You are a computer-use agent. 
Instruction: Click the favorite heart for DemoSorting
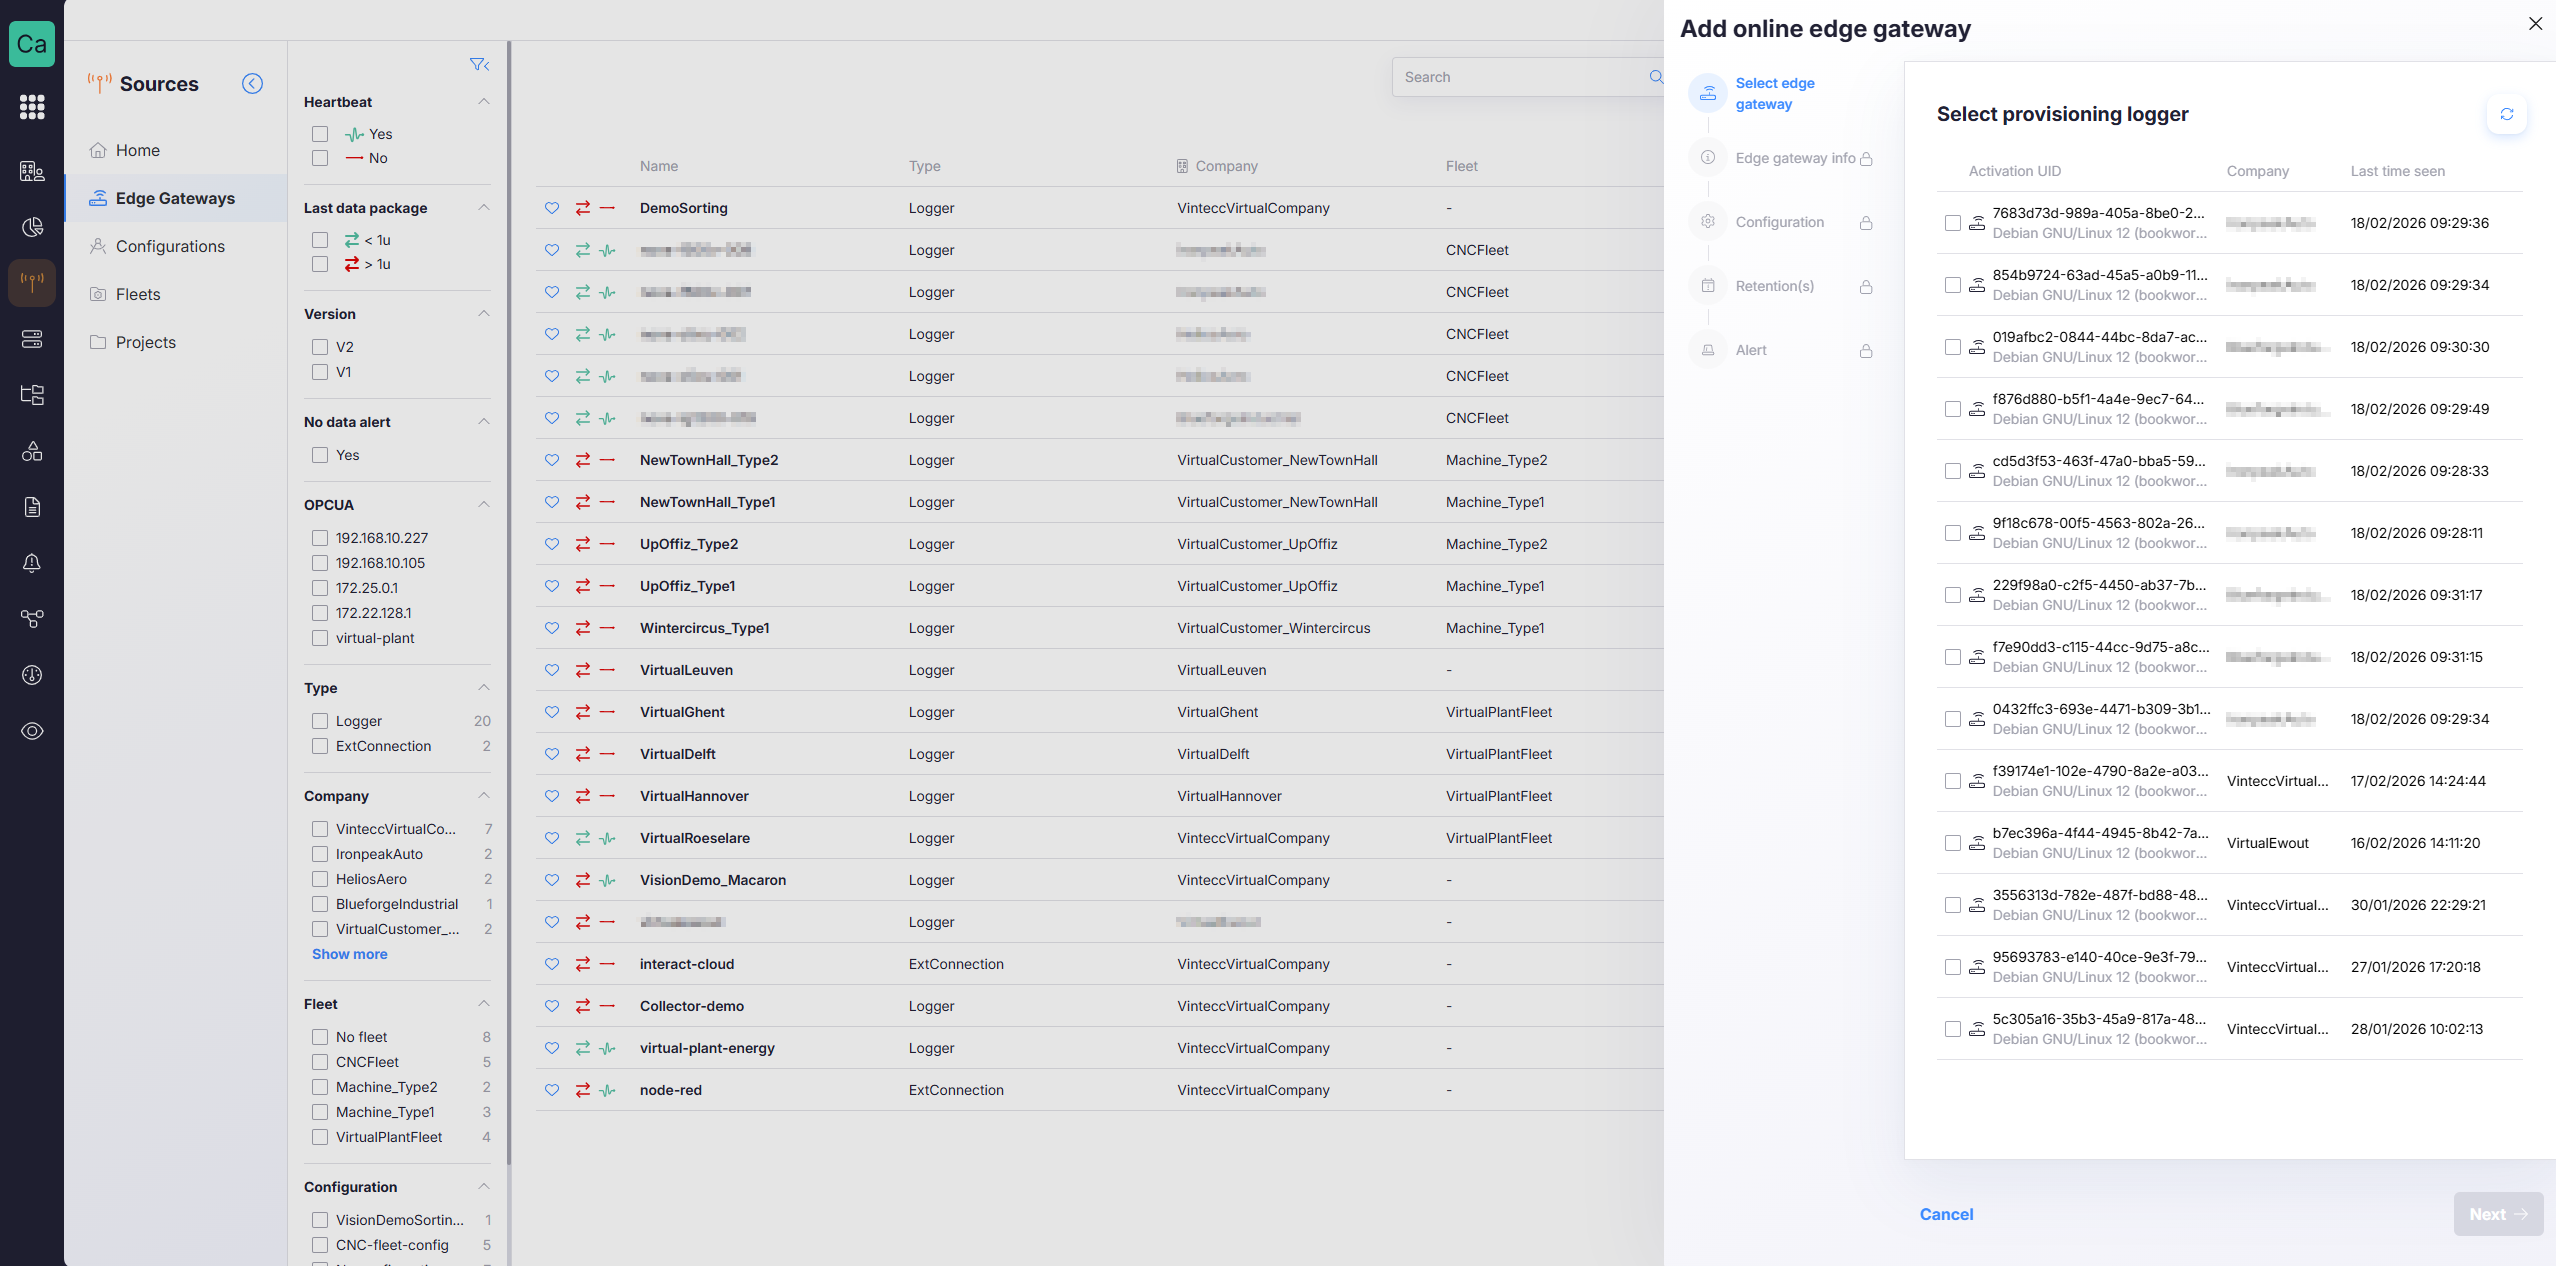coord(552,208)
